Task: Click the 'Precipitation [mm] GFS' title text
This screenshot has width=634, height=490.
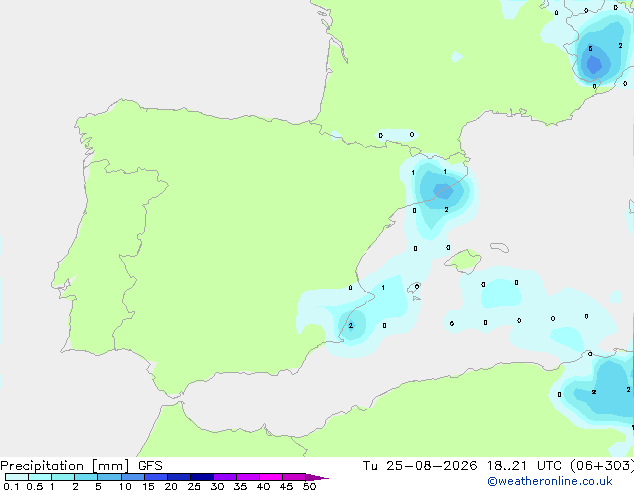Action: point(81,466)
